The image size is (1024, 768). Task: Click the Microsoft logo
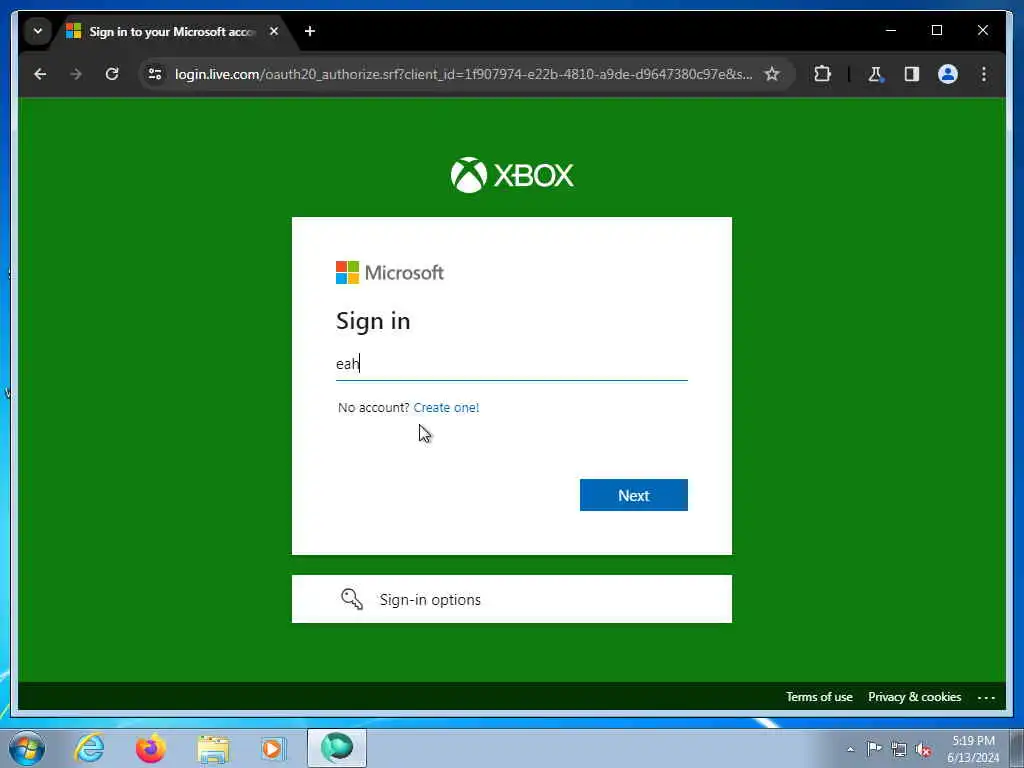click(x=390, y=272)
